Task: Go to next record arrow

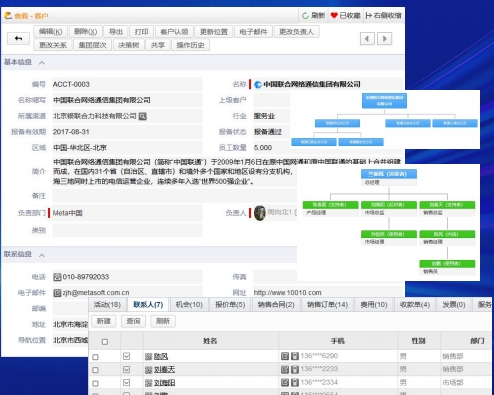Action: 384,39
